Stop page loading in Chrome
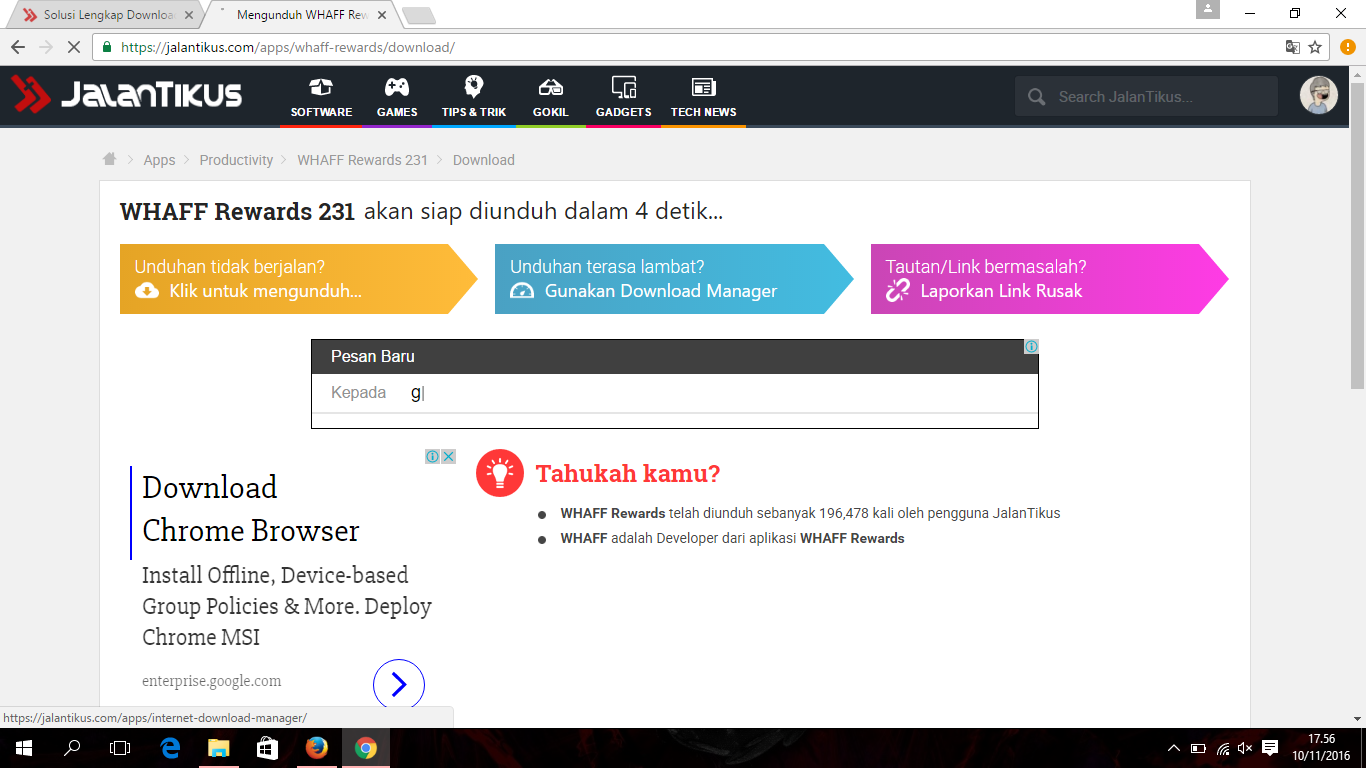This screenshot has width=1366, height=768. point(76,47)
